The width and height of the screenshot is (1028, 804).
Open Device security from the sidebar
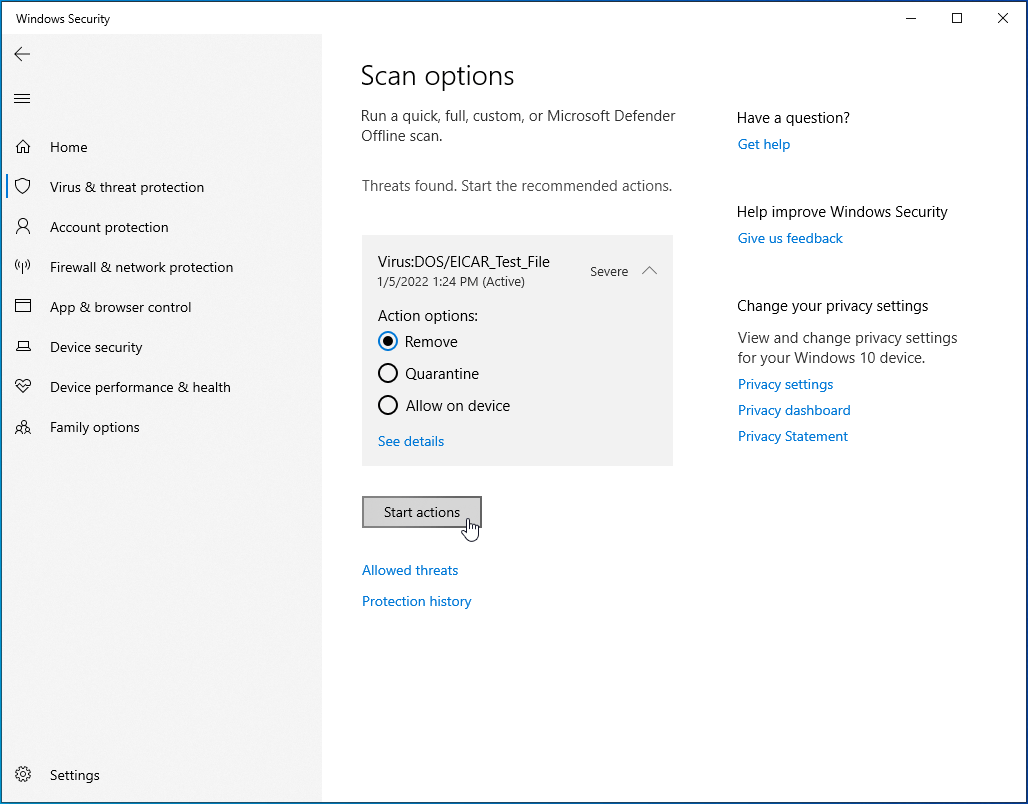click(x=96, y=347)
